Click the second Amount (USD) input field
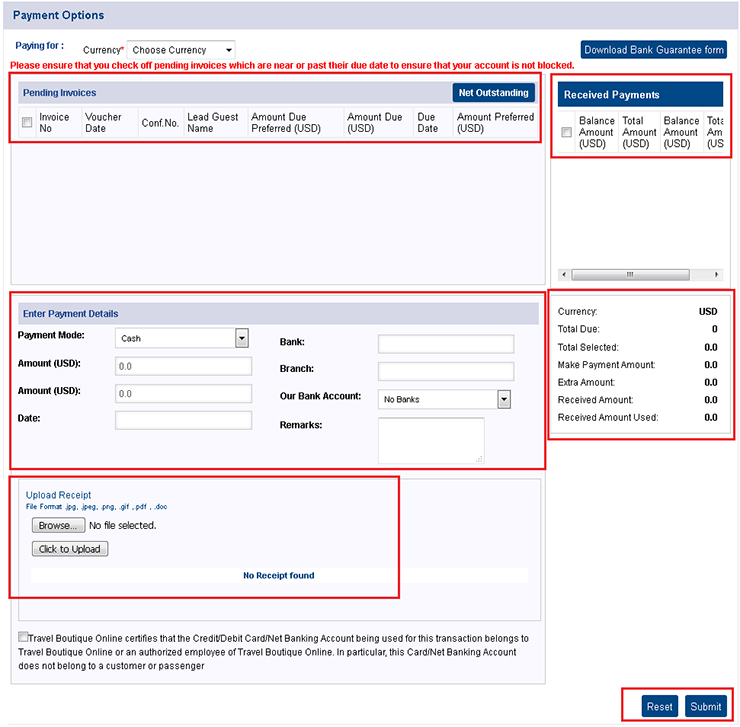This screenshot has height=727, width=740. pyautogui.click(x=183, y=393)
